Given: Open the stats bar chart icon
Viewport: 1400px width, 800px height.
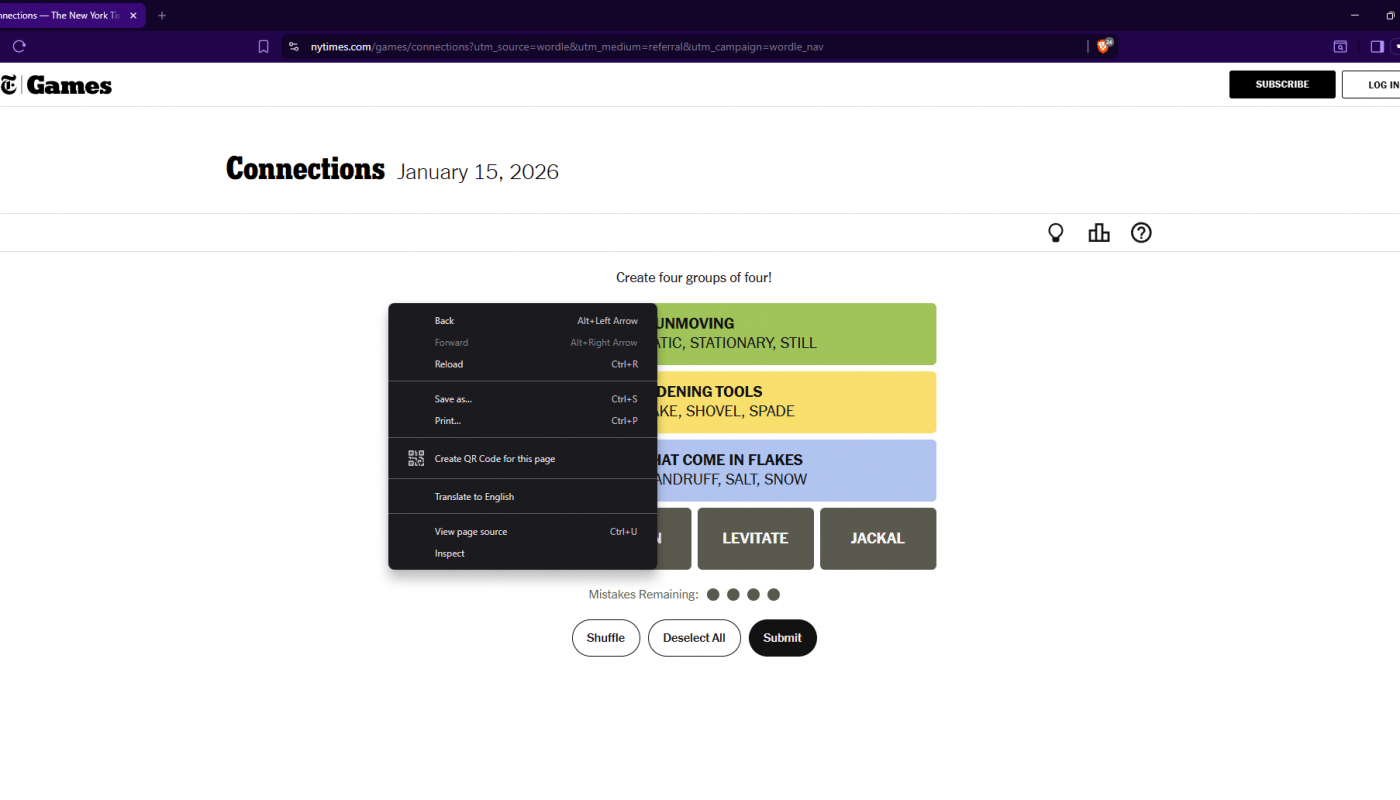Looking at the screenshot, I should (x=1099, y=233).
